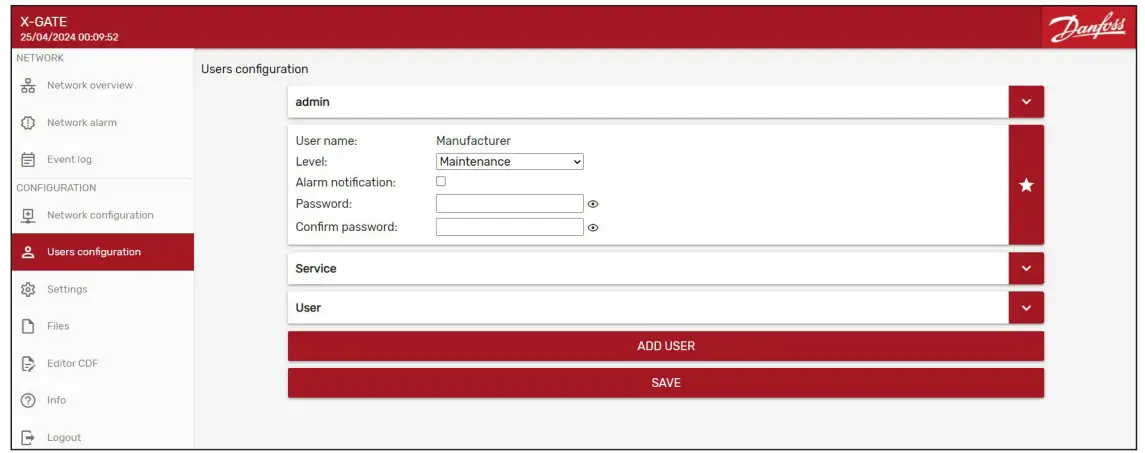Screen dimensions: 1145x453
Task: Click the Logout exit icon
Action: (28, 438)
